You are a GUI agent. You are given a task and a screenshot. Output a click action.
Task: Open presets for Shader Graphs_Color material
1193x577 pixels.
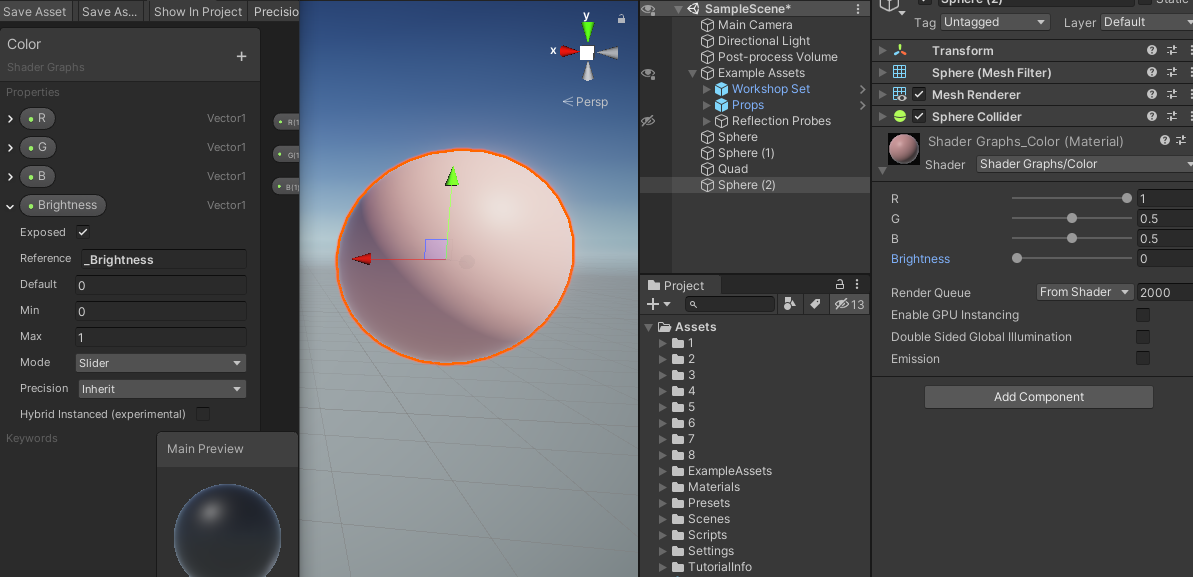coord(1182,141)
